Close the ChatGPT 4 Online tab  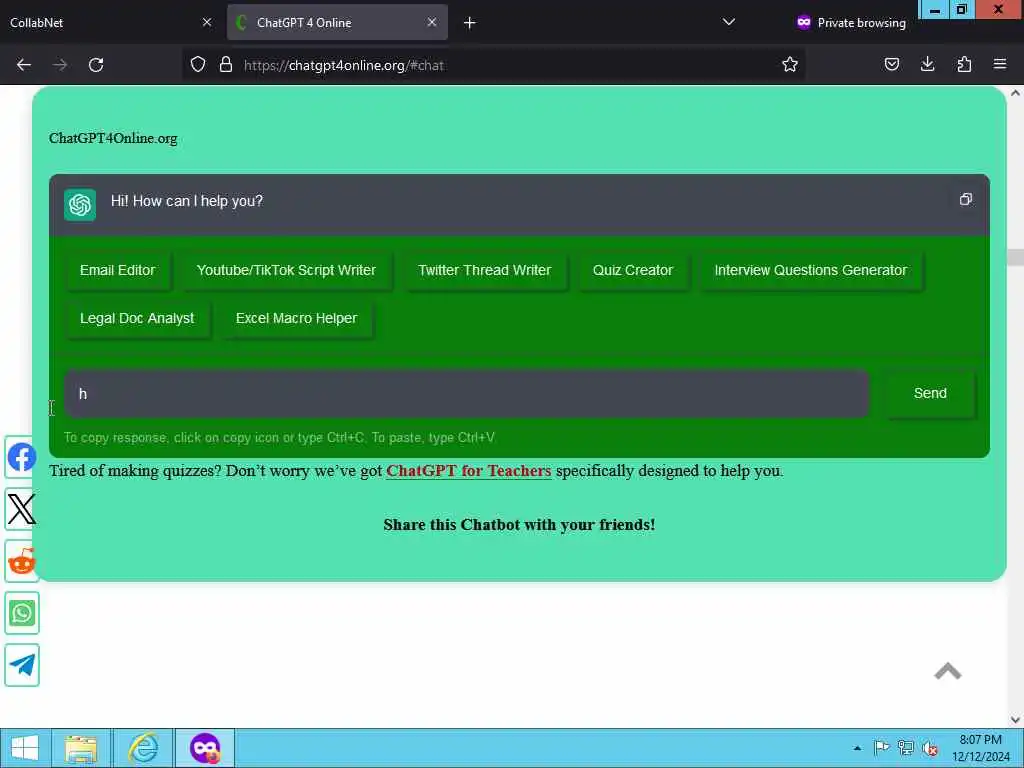pos(432,22)
